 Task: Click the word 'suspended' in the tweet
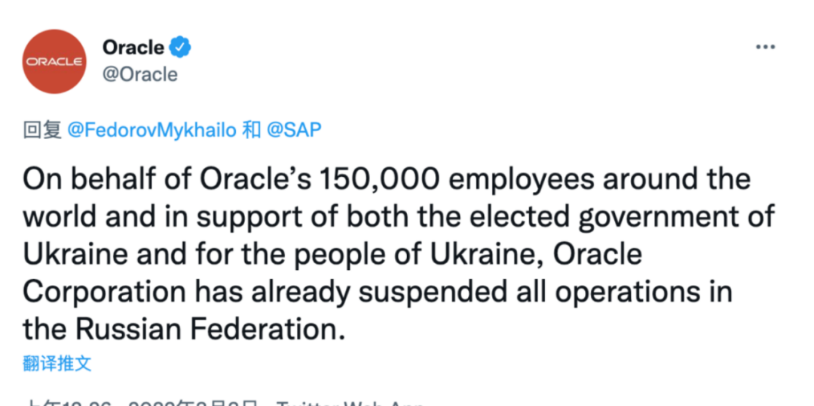click(x=432, y=292)
